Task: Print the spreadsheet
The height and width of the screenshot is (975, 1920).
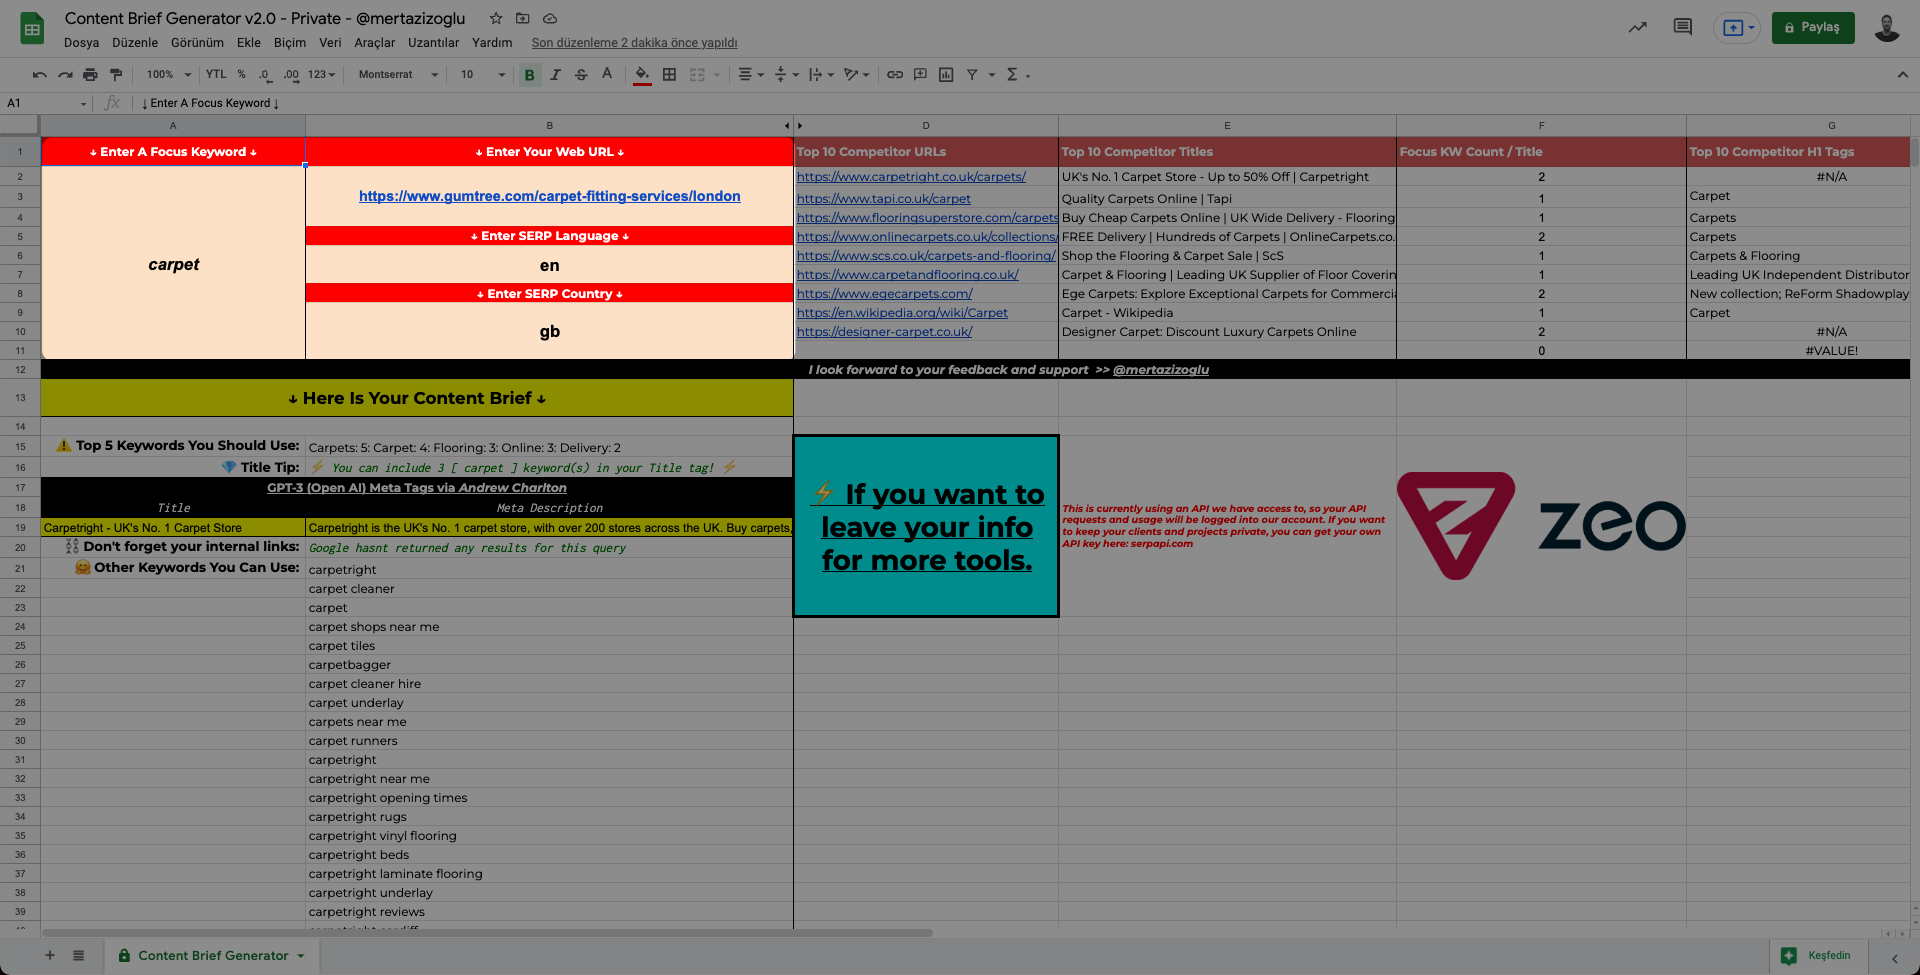Action: [91, 75]
